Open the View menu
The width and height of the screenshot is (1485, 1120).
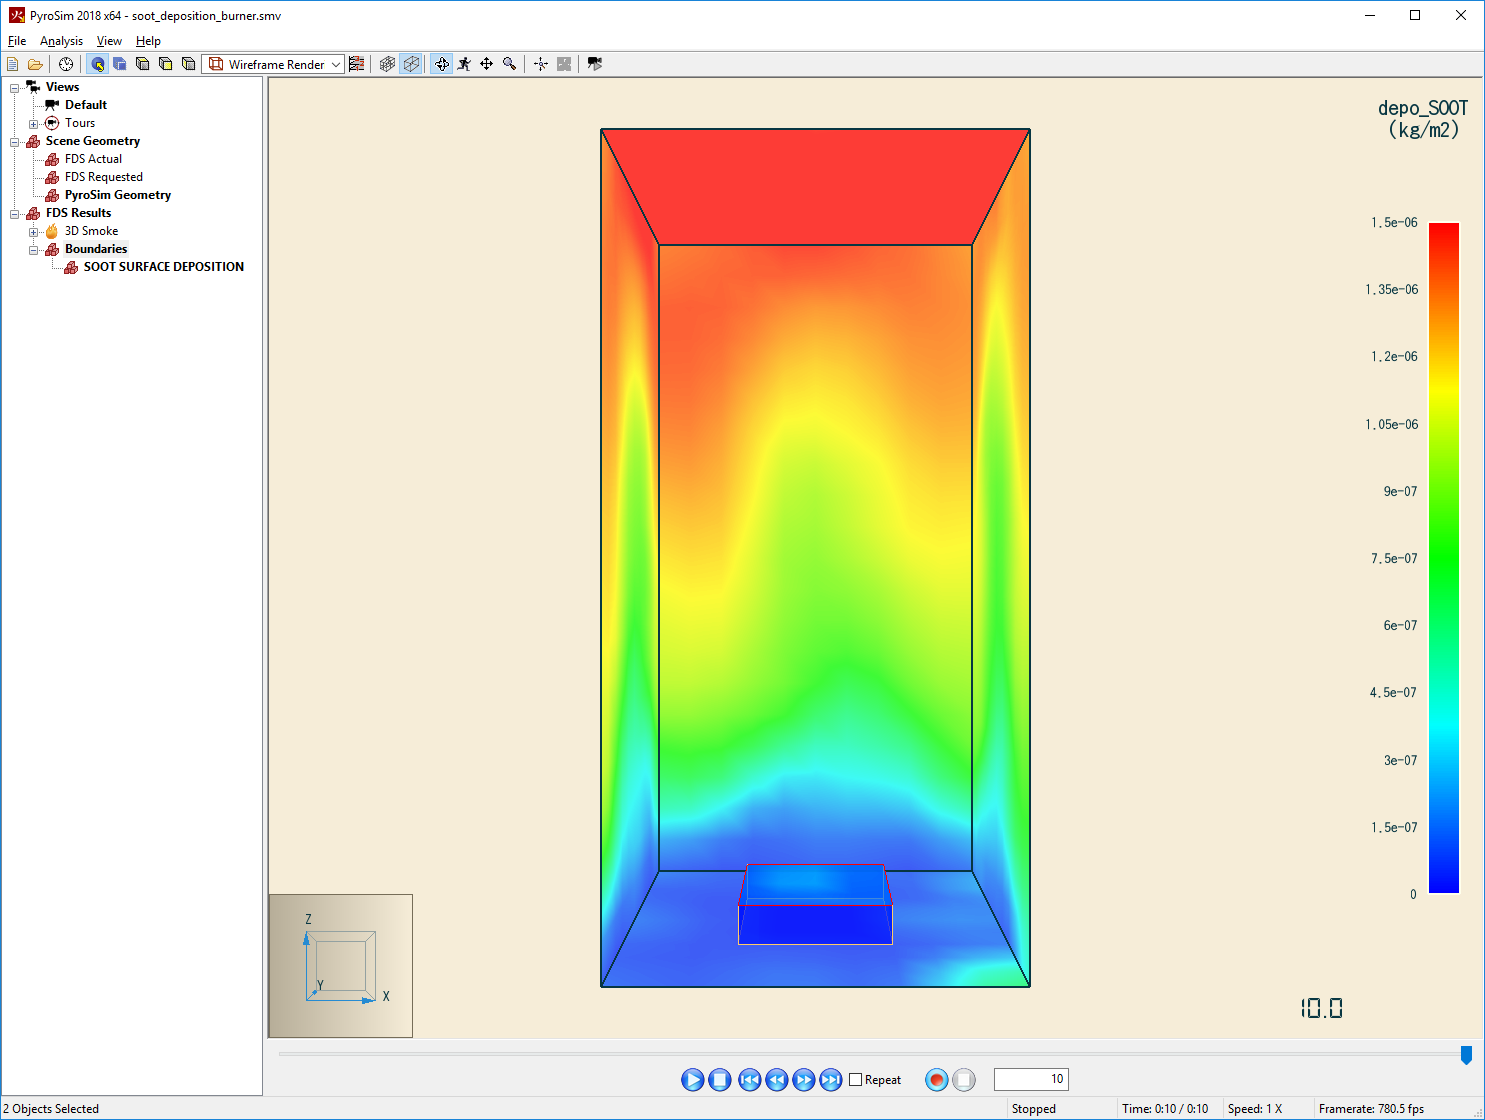(x=109, y=41)
